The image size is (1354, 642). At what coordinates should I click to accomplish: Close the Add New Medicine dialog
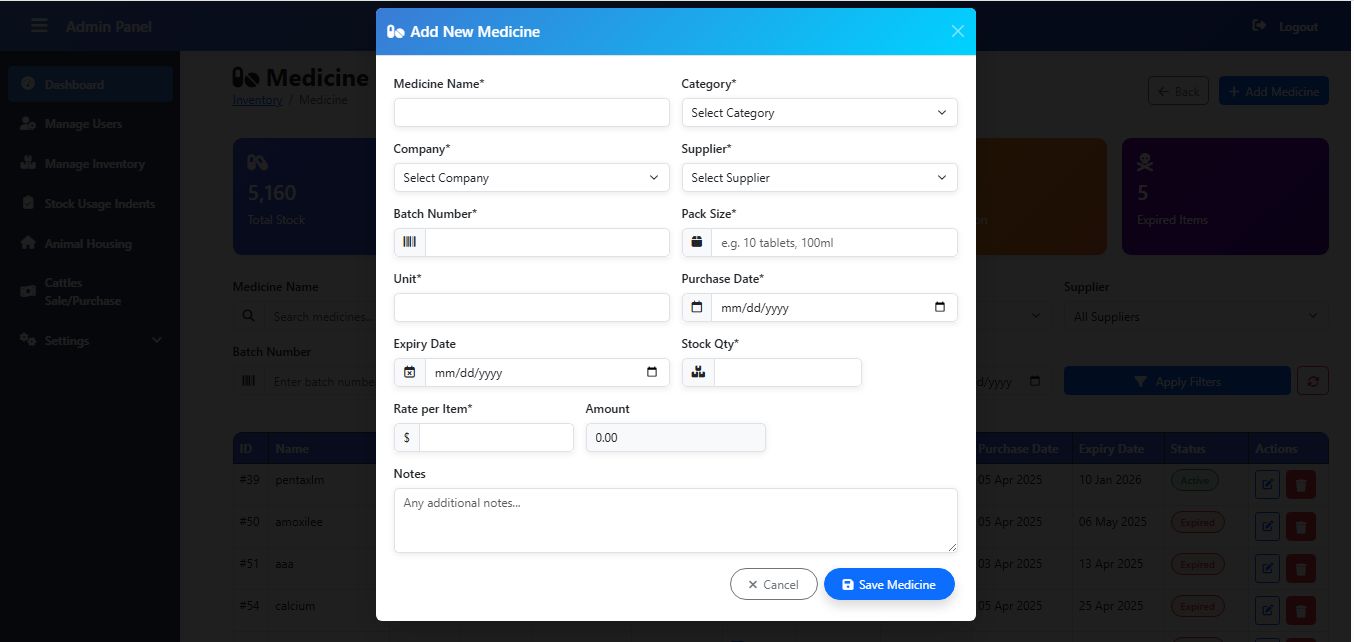pyautogui.click(x=957, y=31)
